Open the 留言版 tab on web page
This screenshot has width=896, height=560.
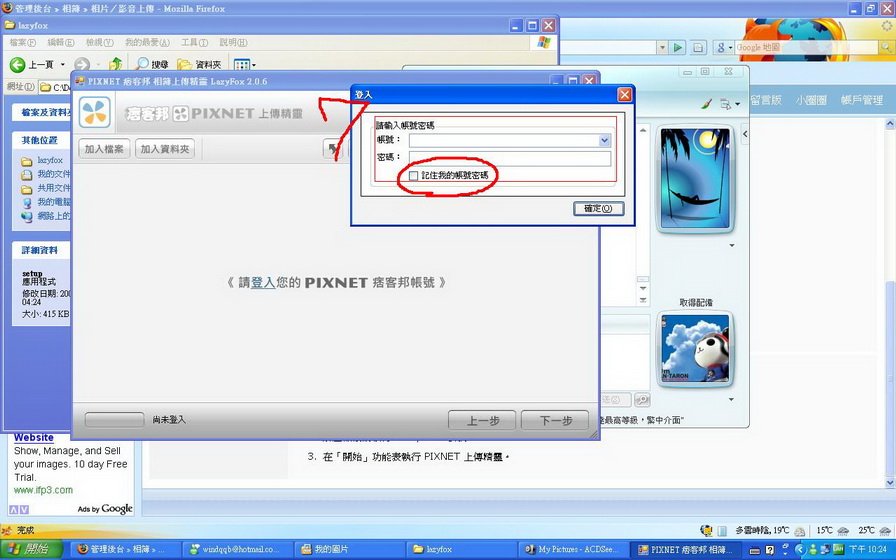click(x=766, y=100)
